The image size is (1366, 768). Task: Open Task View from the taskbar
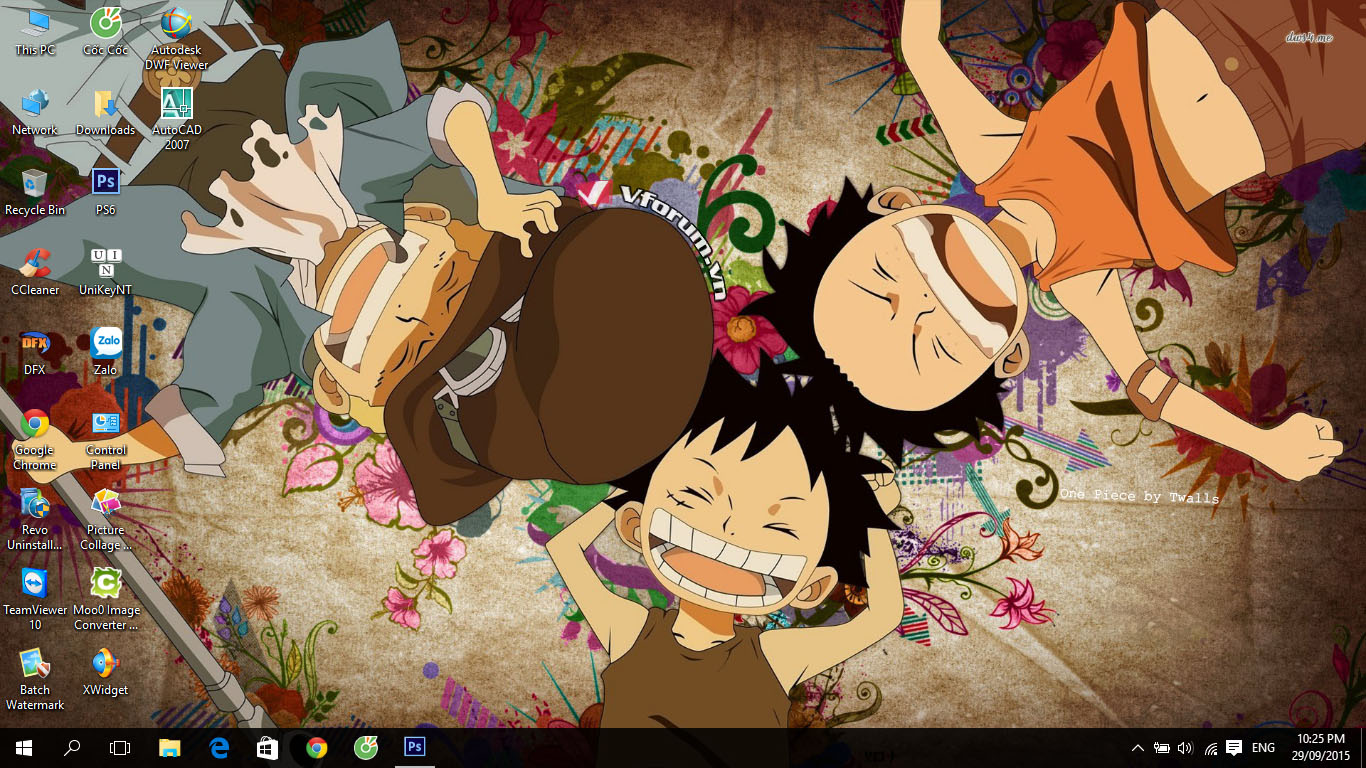tap(120, 747)
